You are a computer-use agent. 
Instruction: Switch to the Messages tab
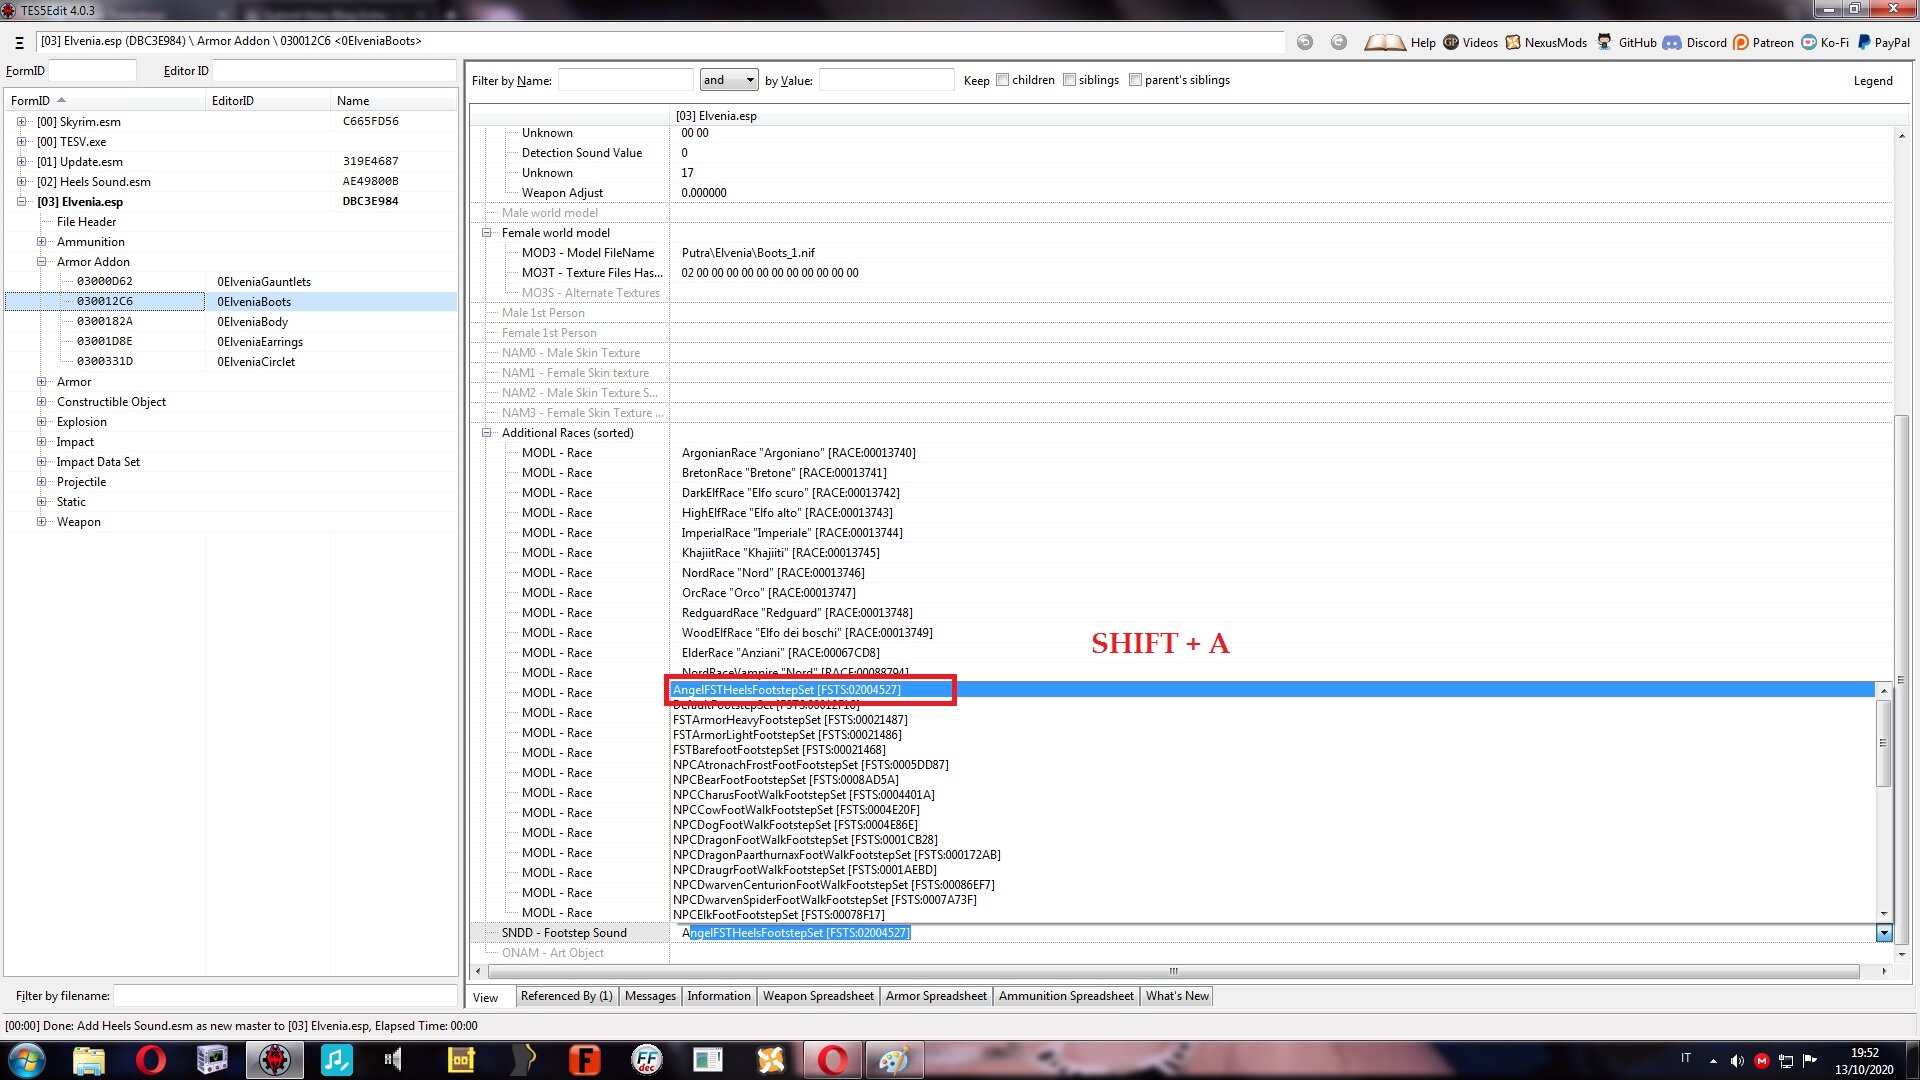649,996
